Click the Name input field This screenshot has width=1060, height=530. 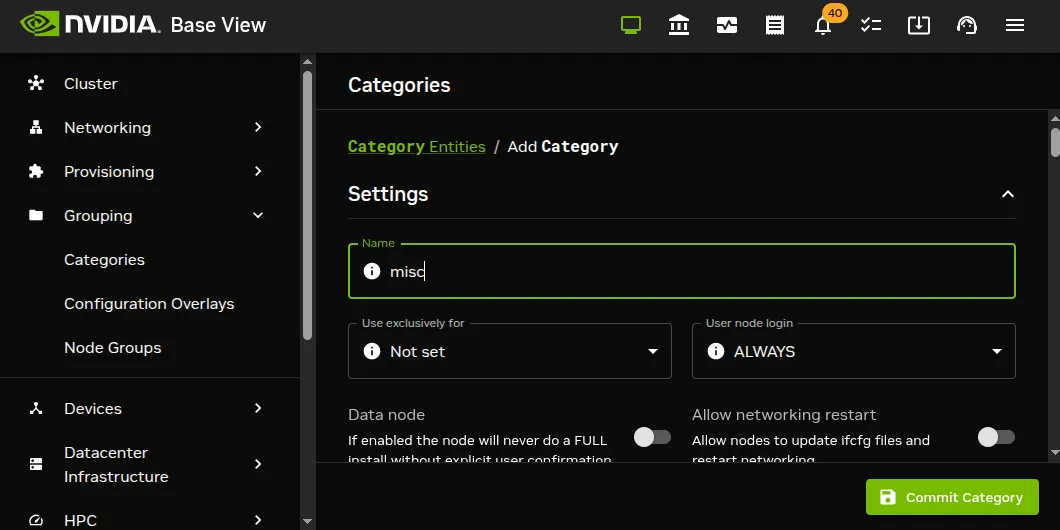(x=681, y=271)
